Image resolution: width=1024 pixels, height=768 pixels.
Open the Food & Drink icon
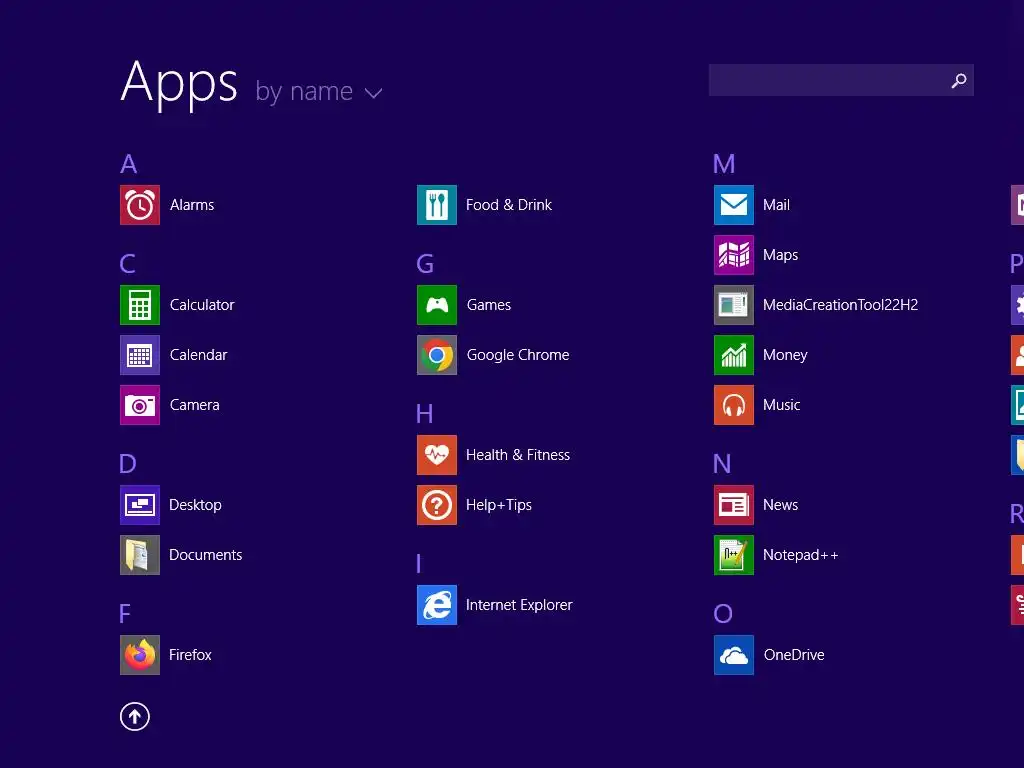click(x=437, y=205)
